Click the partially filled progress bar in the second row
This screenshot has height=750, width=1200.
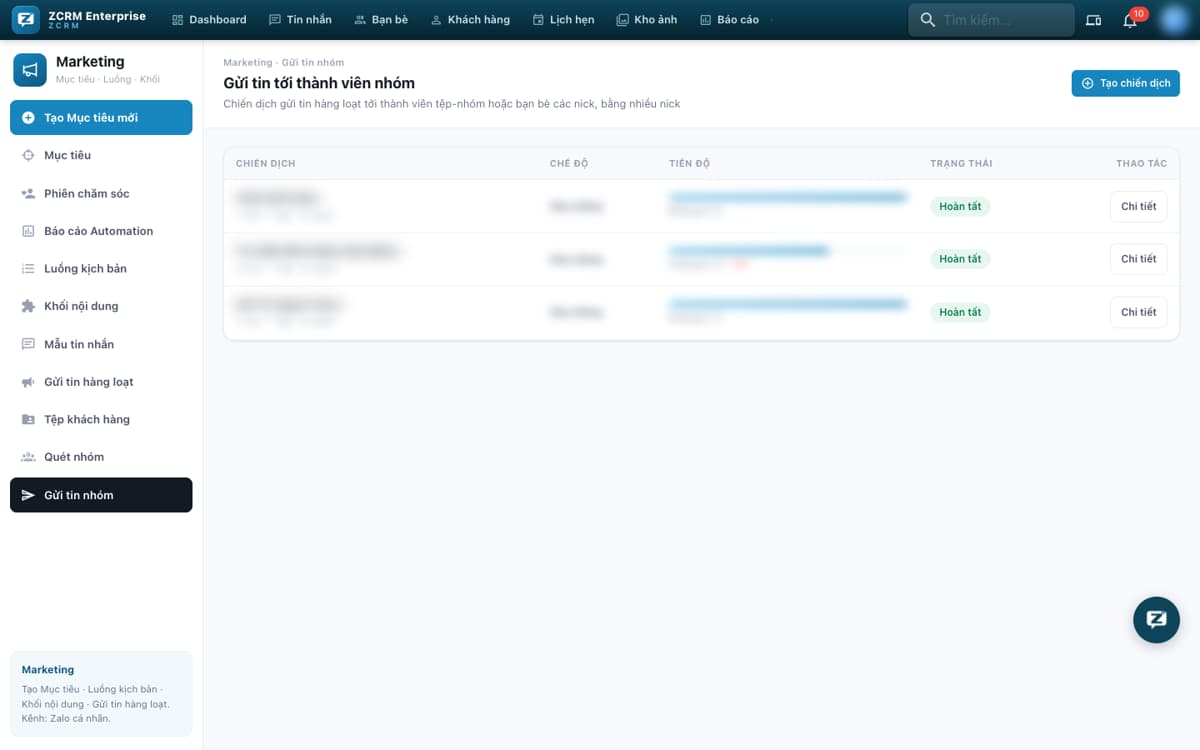pyautogui.click(x=788, y=250)
